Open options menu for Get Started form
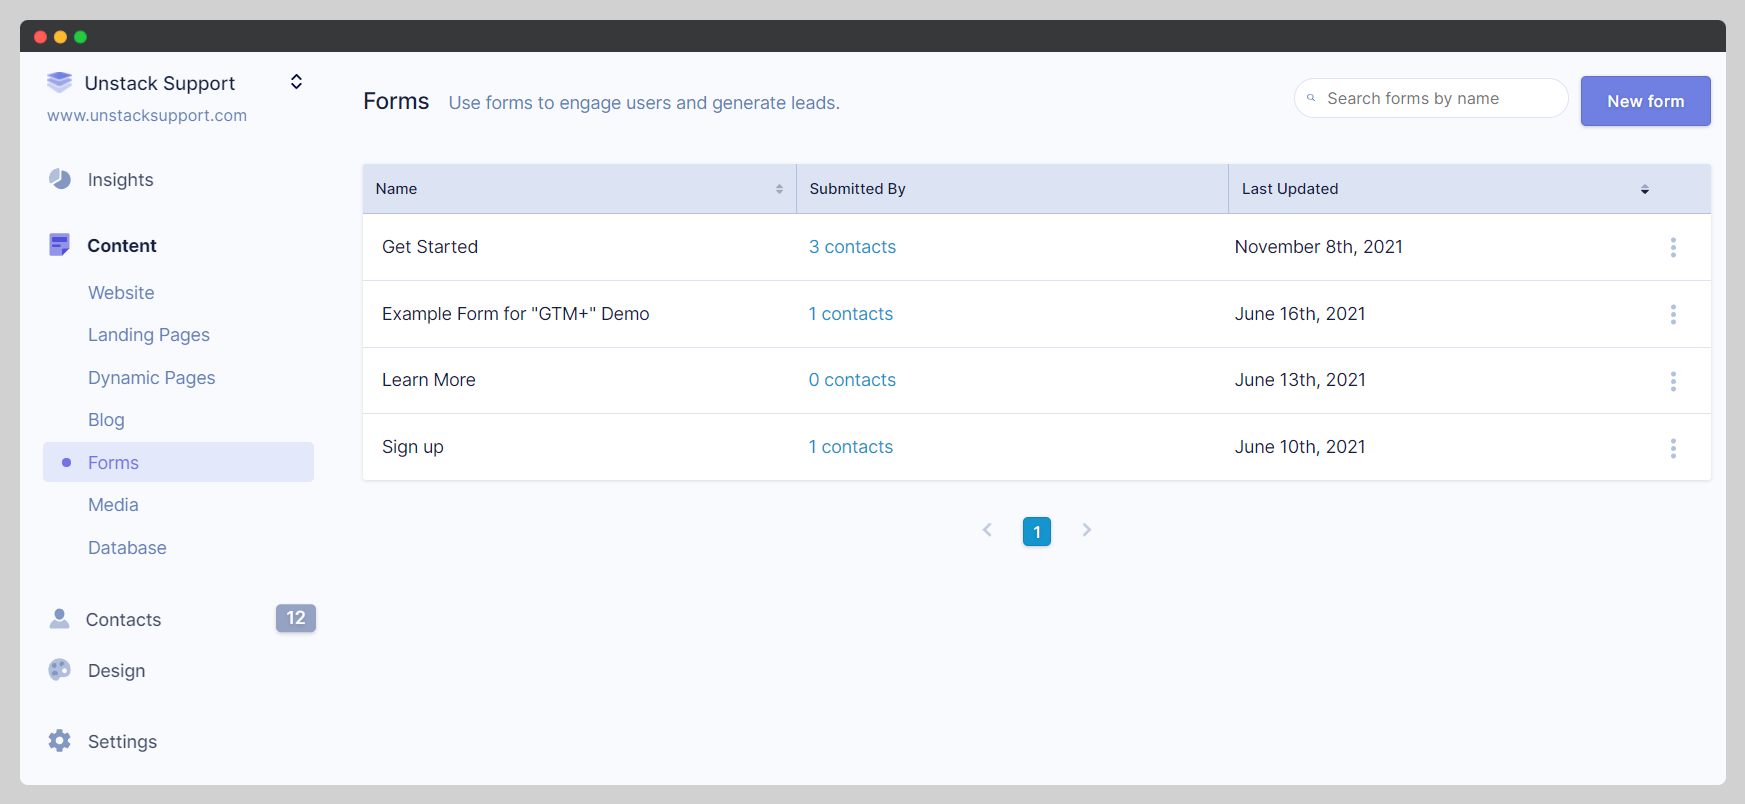Screen dimensions: 1745x804 tap(1672, 247)
